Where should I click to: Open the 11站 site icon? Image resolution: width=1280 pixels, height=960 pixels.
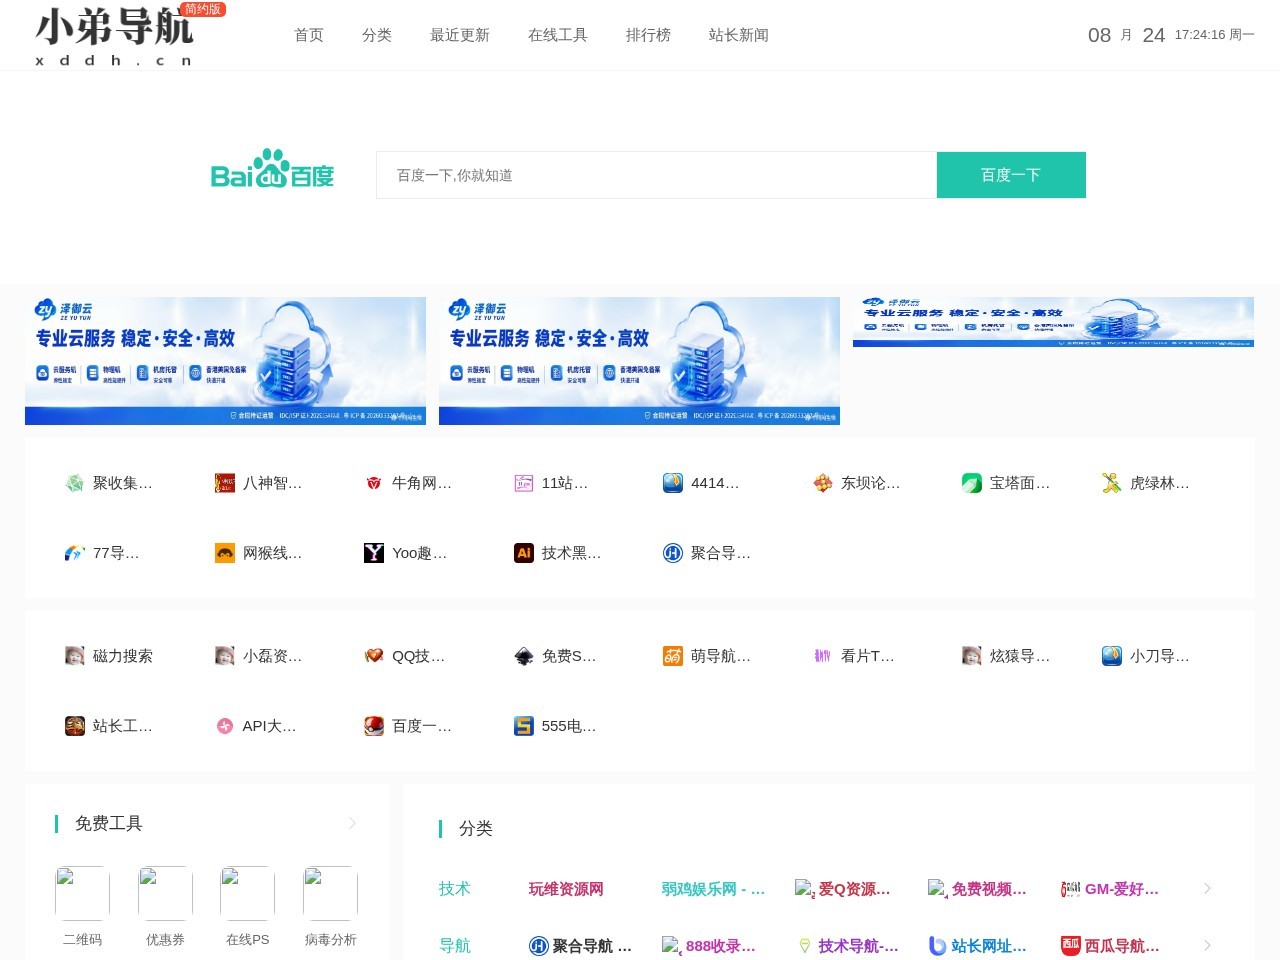524,483
